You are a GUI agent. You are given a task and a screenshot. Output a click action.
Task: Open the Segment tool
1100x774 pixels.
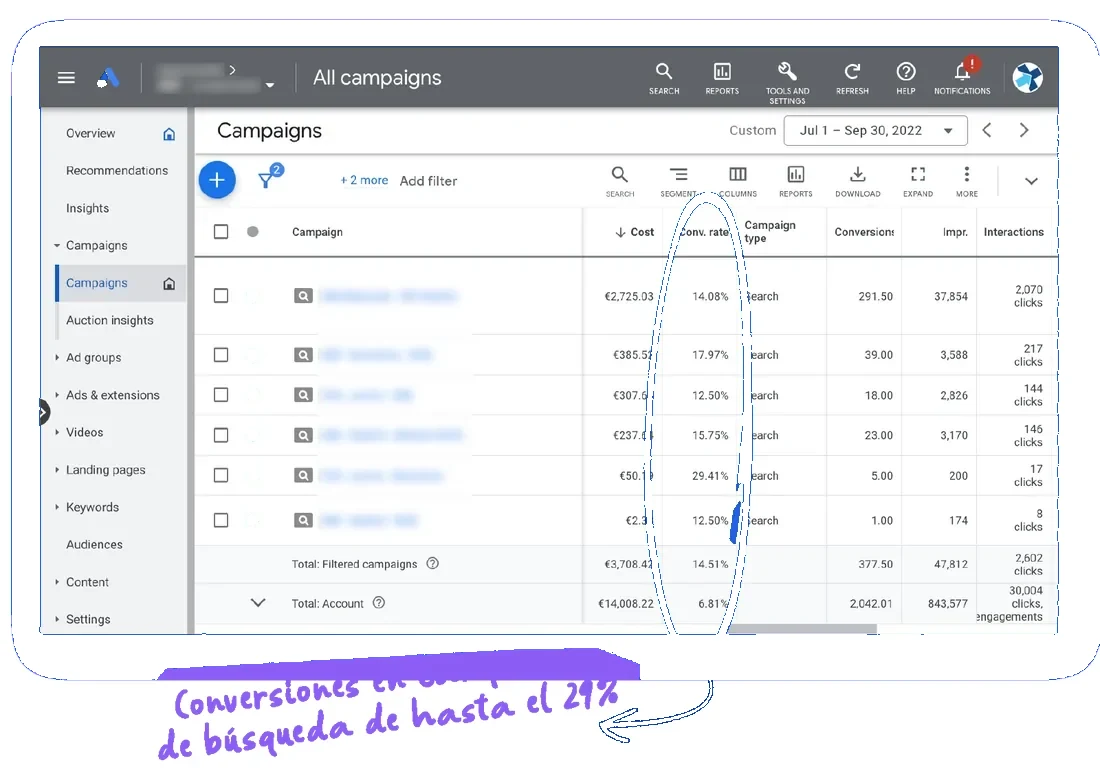(x=678, y=182)
